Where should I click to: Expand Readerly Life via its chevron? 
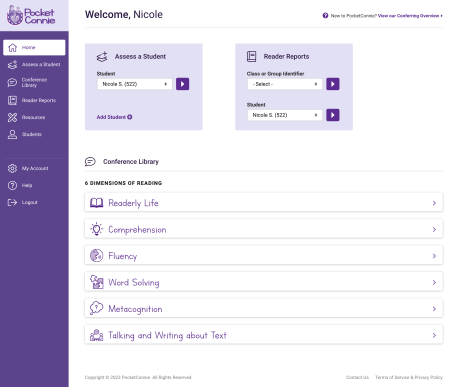[x=434, y=203]
